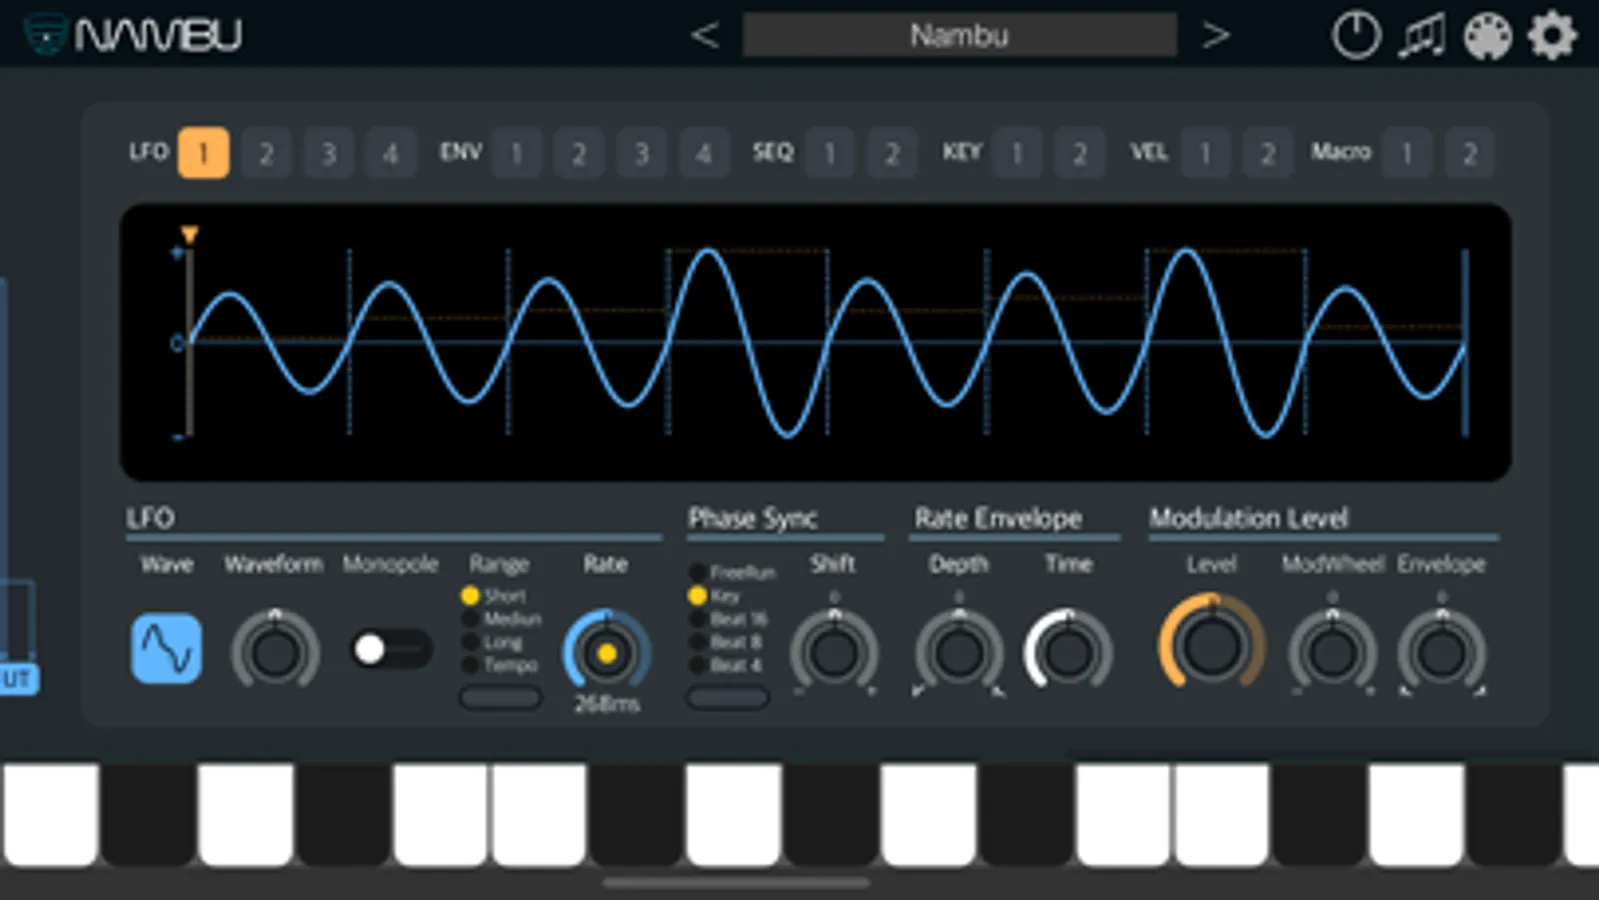Toggle the Monopole switch
Screen dimensions: 1599x900
(391, 649)
